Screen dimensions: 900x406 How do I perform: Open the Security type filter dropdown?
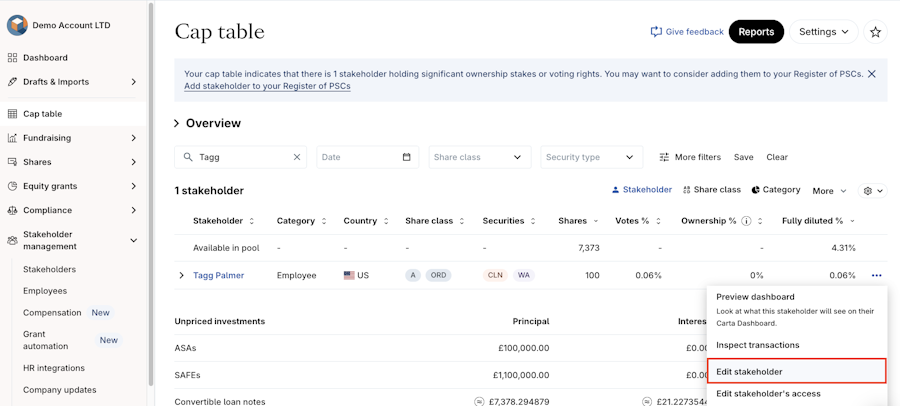(591, 157)
